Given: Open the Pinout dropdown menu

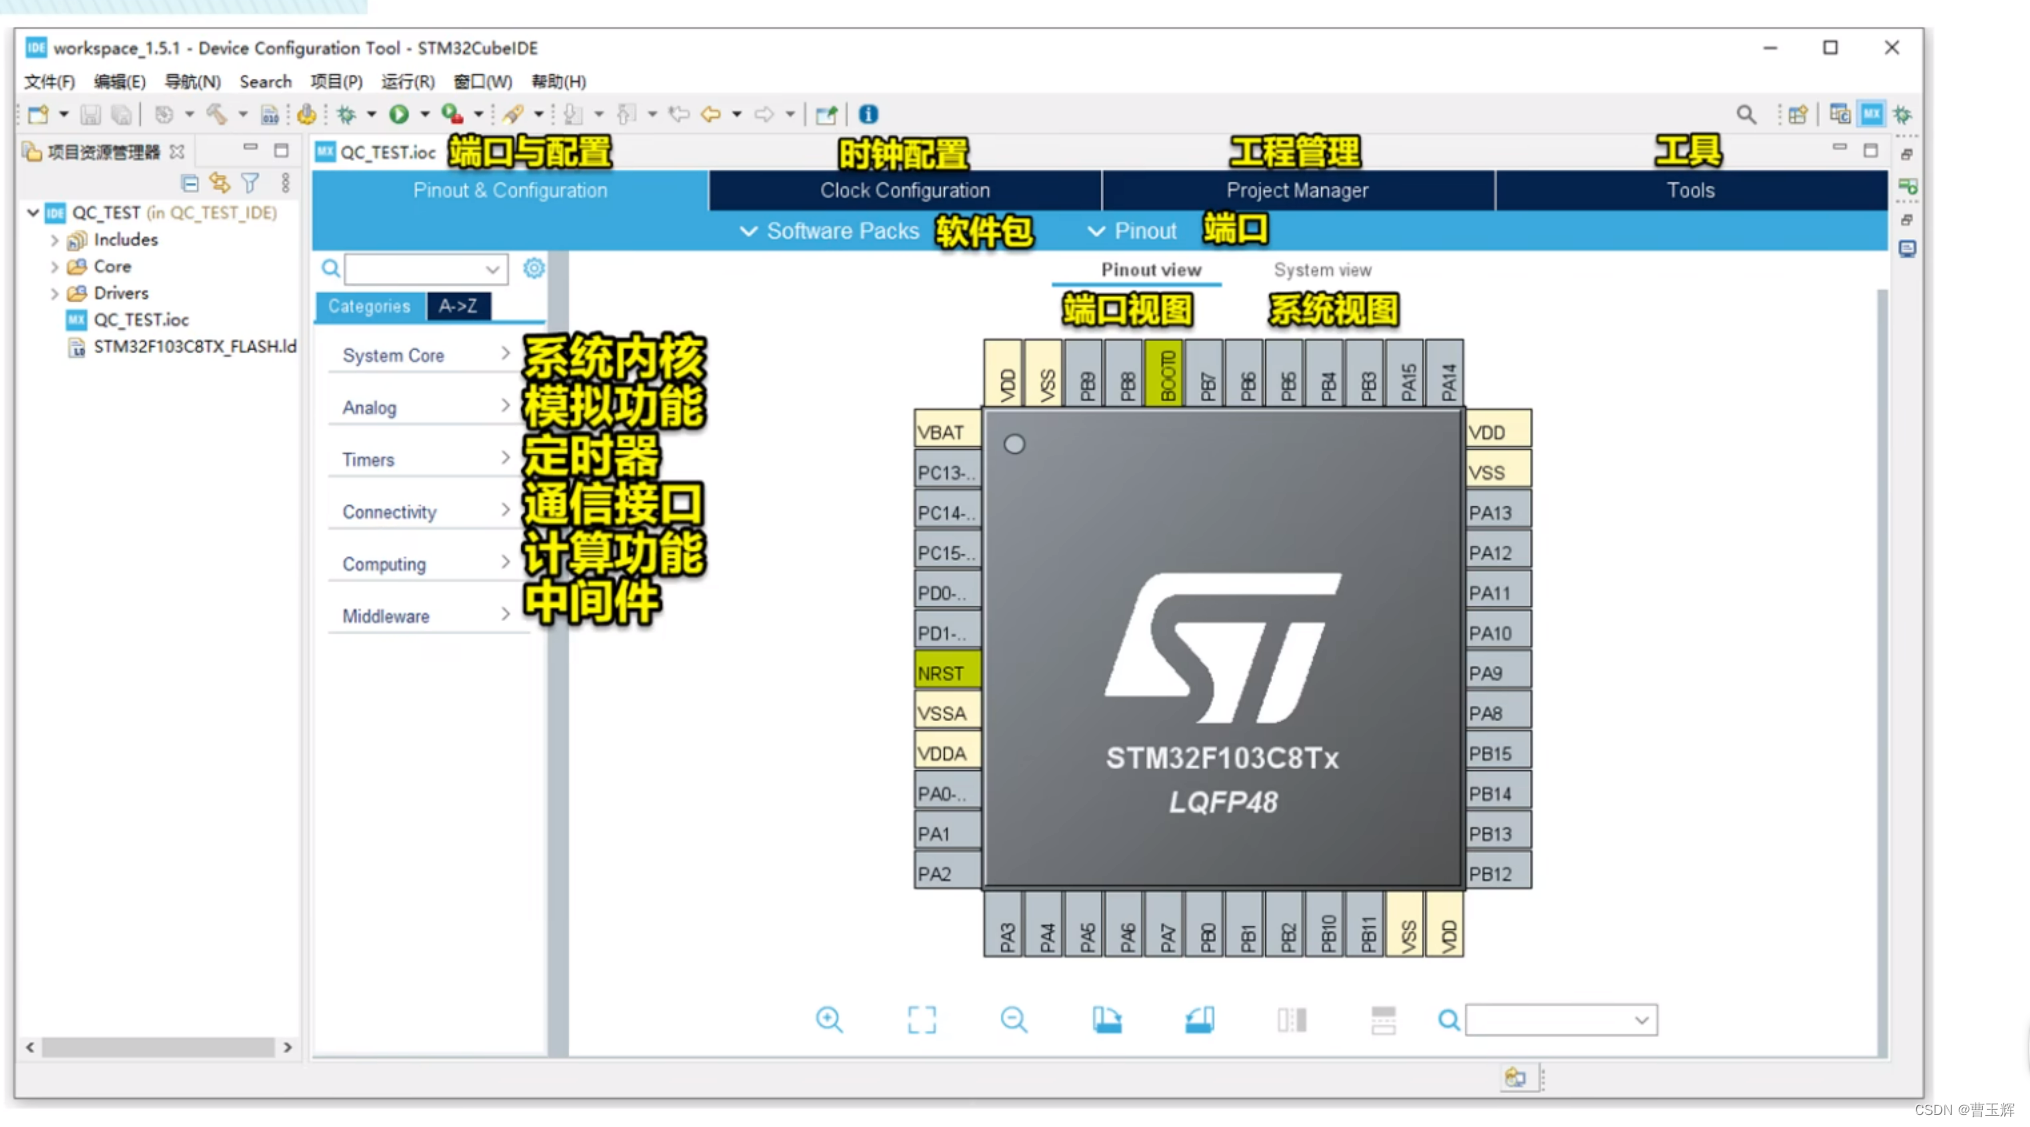Looking at the screenshot, I should [1132, 231].
